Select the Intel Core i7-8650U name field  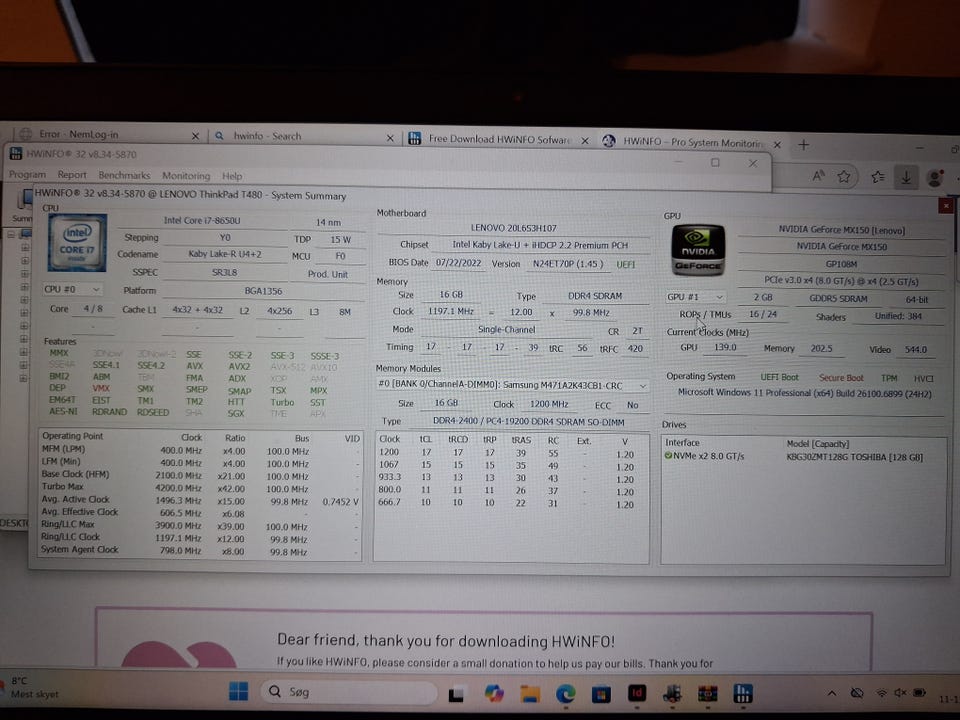(202, 220)
